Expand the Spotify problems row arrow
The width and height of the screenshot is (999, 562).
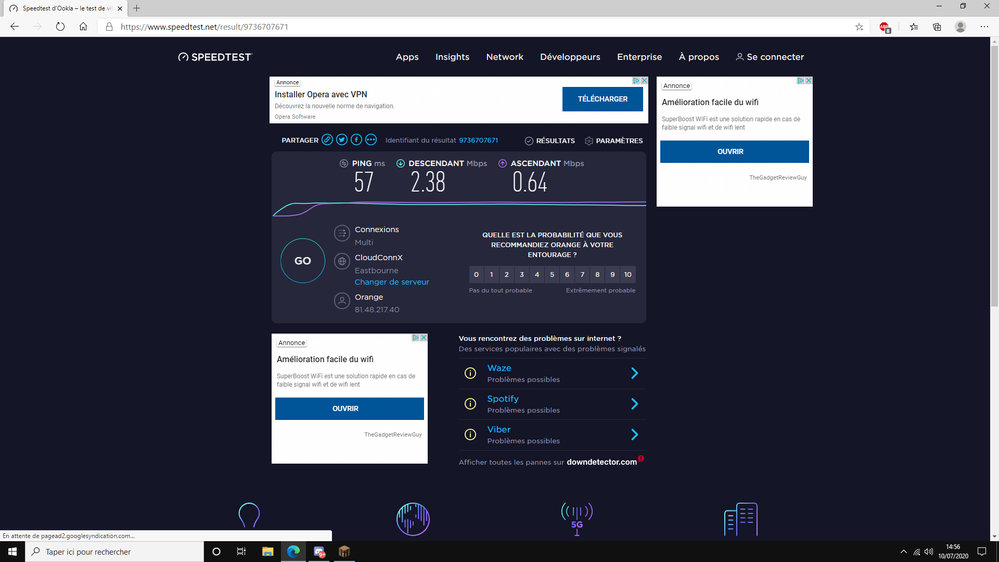click(635, 404)
